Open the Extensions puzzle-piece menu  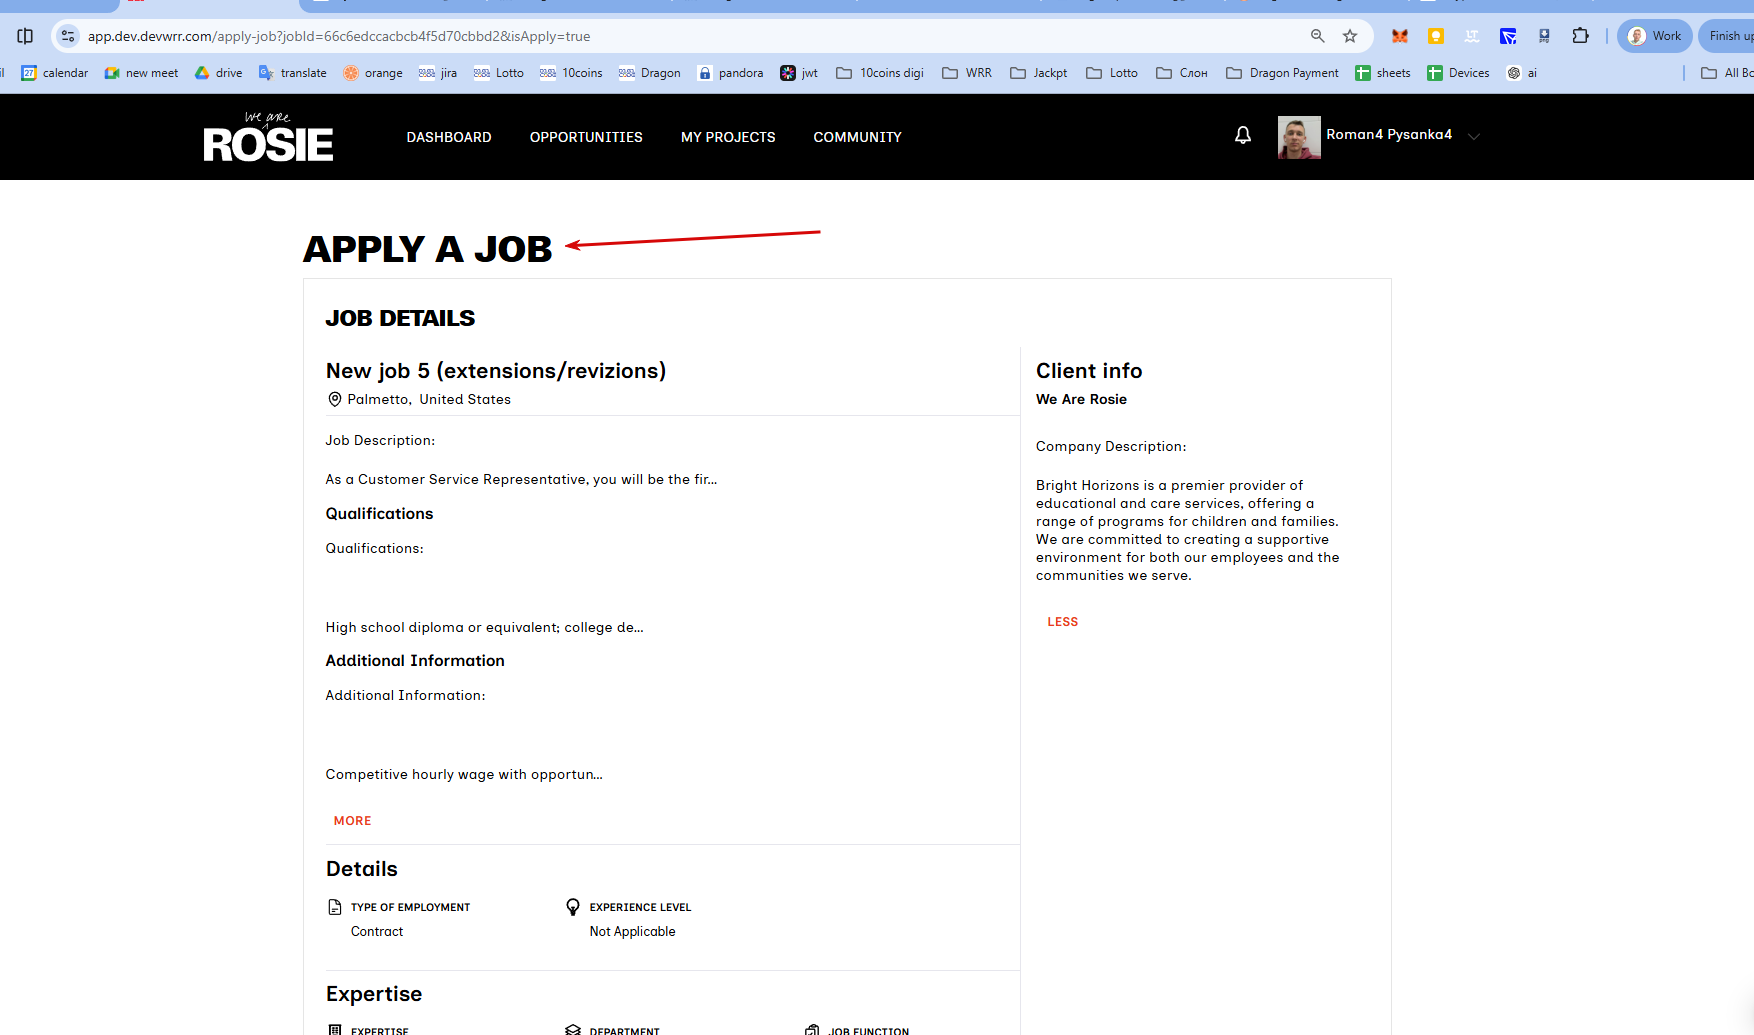[1580, 36]
